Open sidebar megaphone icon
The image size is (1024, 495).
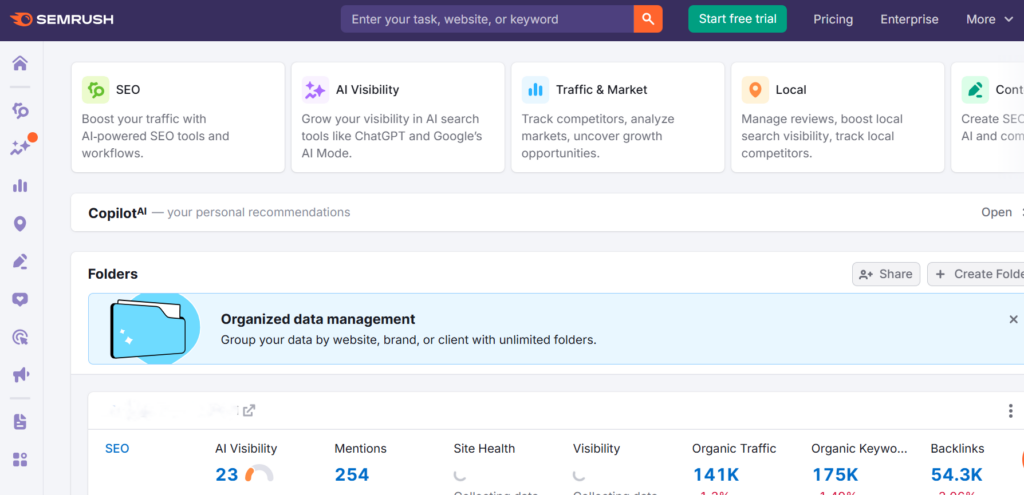coord(20,375)
